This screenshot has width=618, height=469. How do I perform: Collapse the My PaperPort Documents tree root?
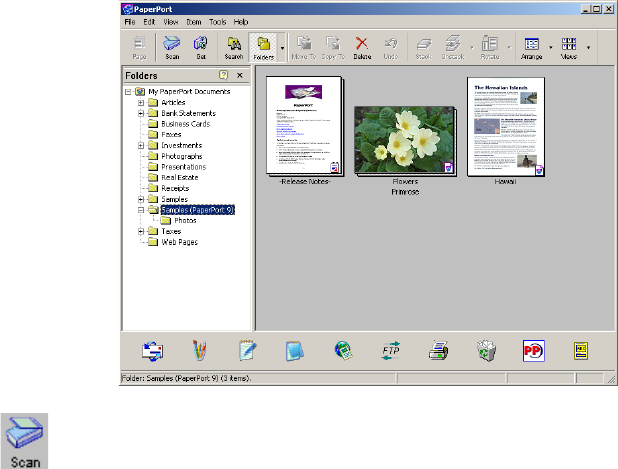[128, 92]
